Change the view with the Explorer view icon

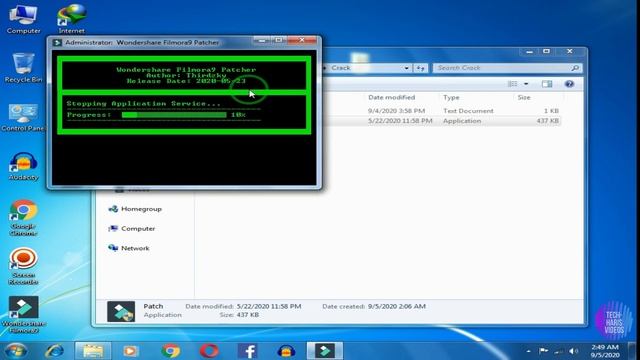click(x=512, y=84)
